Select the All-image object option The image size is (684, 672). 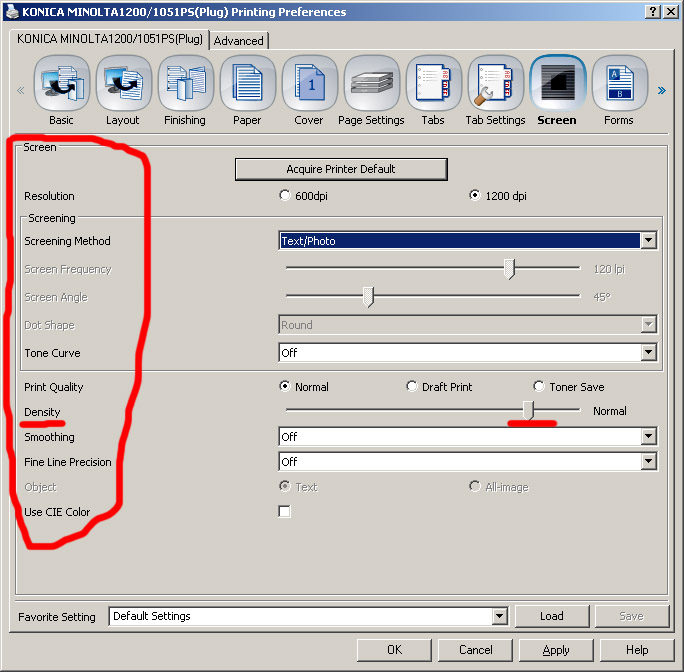point(475,486)
